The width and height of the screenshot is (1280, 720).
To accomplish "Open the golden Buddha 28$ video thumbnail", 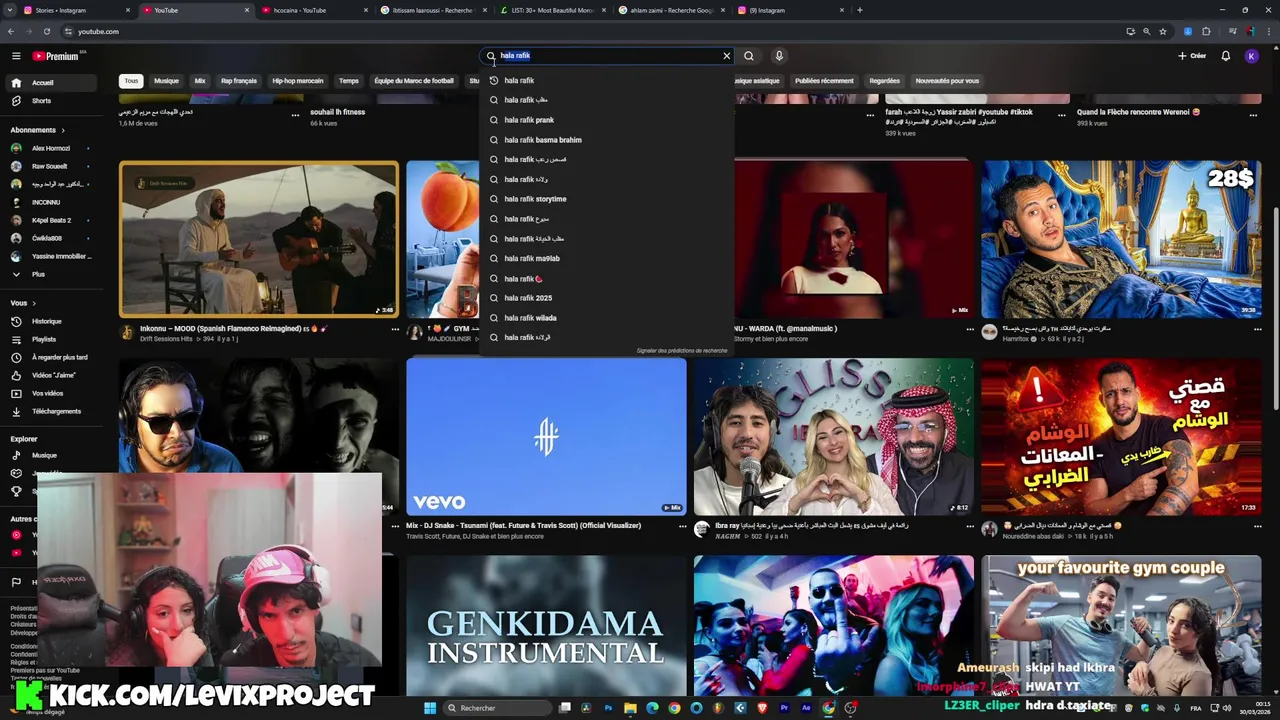I will click(1121, 239).
